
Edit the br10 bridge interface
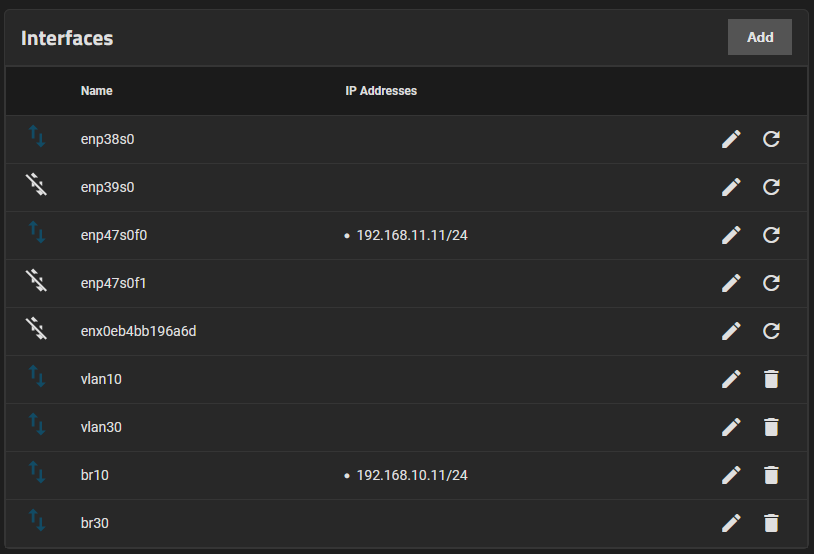(x=731, y=475)
